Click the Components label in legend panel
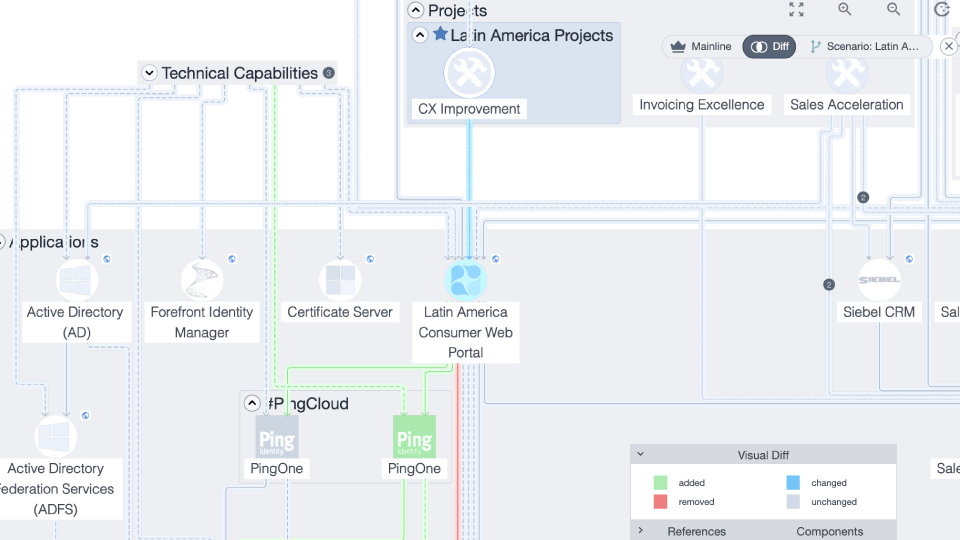This screenshot has height=540, width=960. point(830,531)
